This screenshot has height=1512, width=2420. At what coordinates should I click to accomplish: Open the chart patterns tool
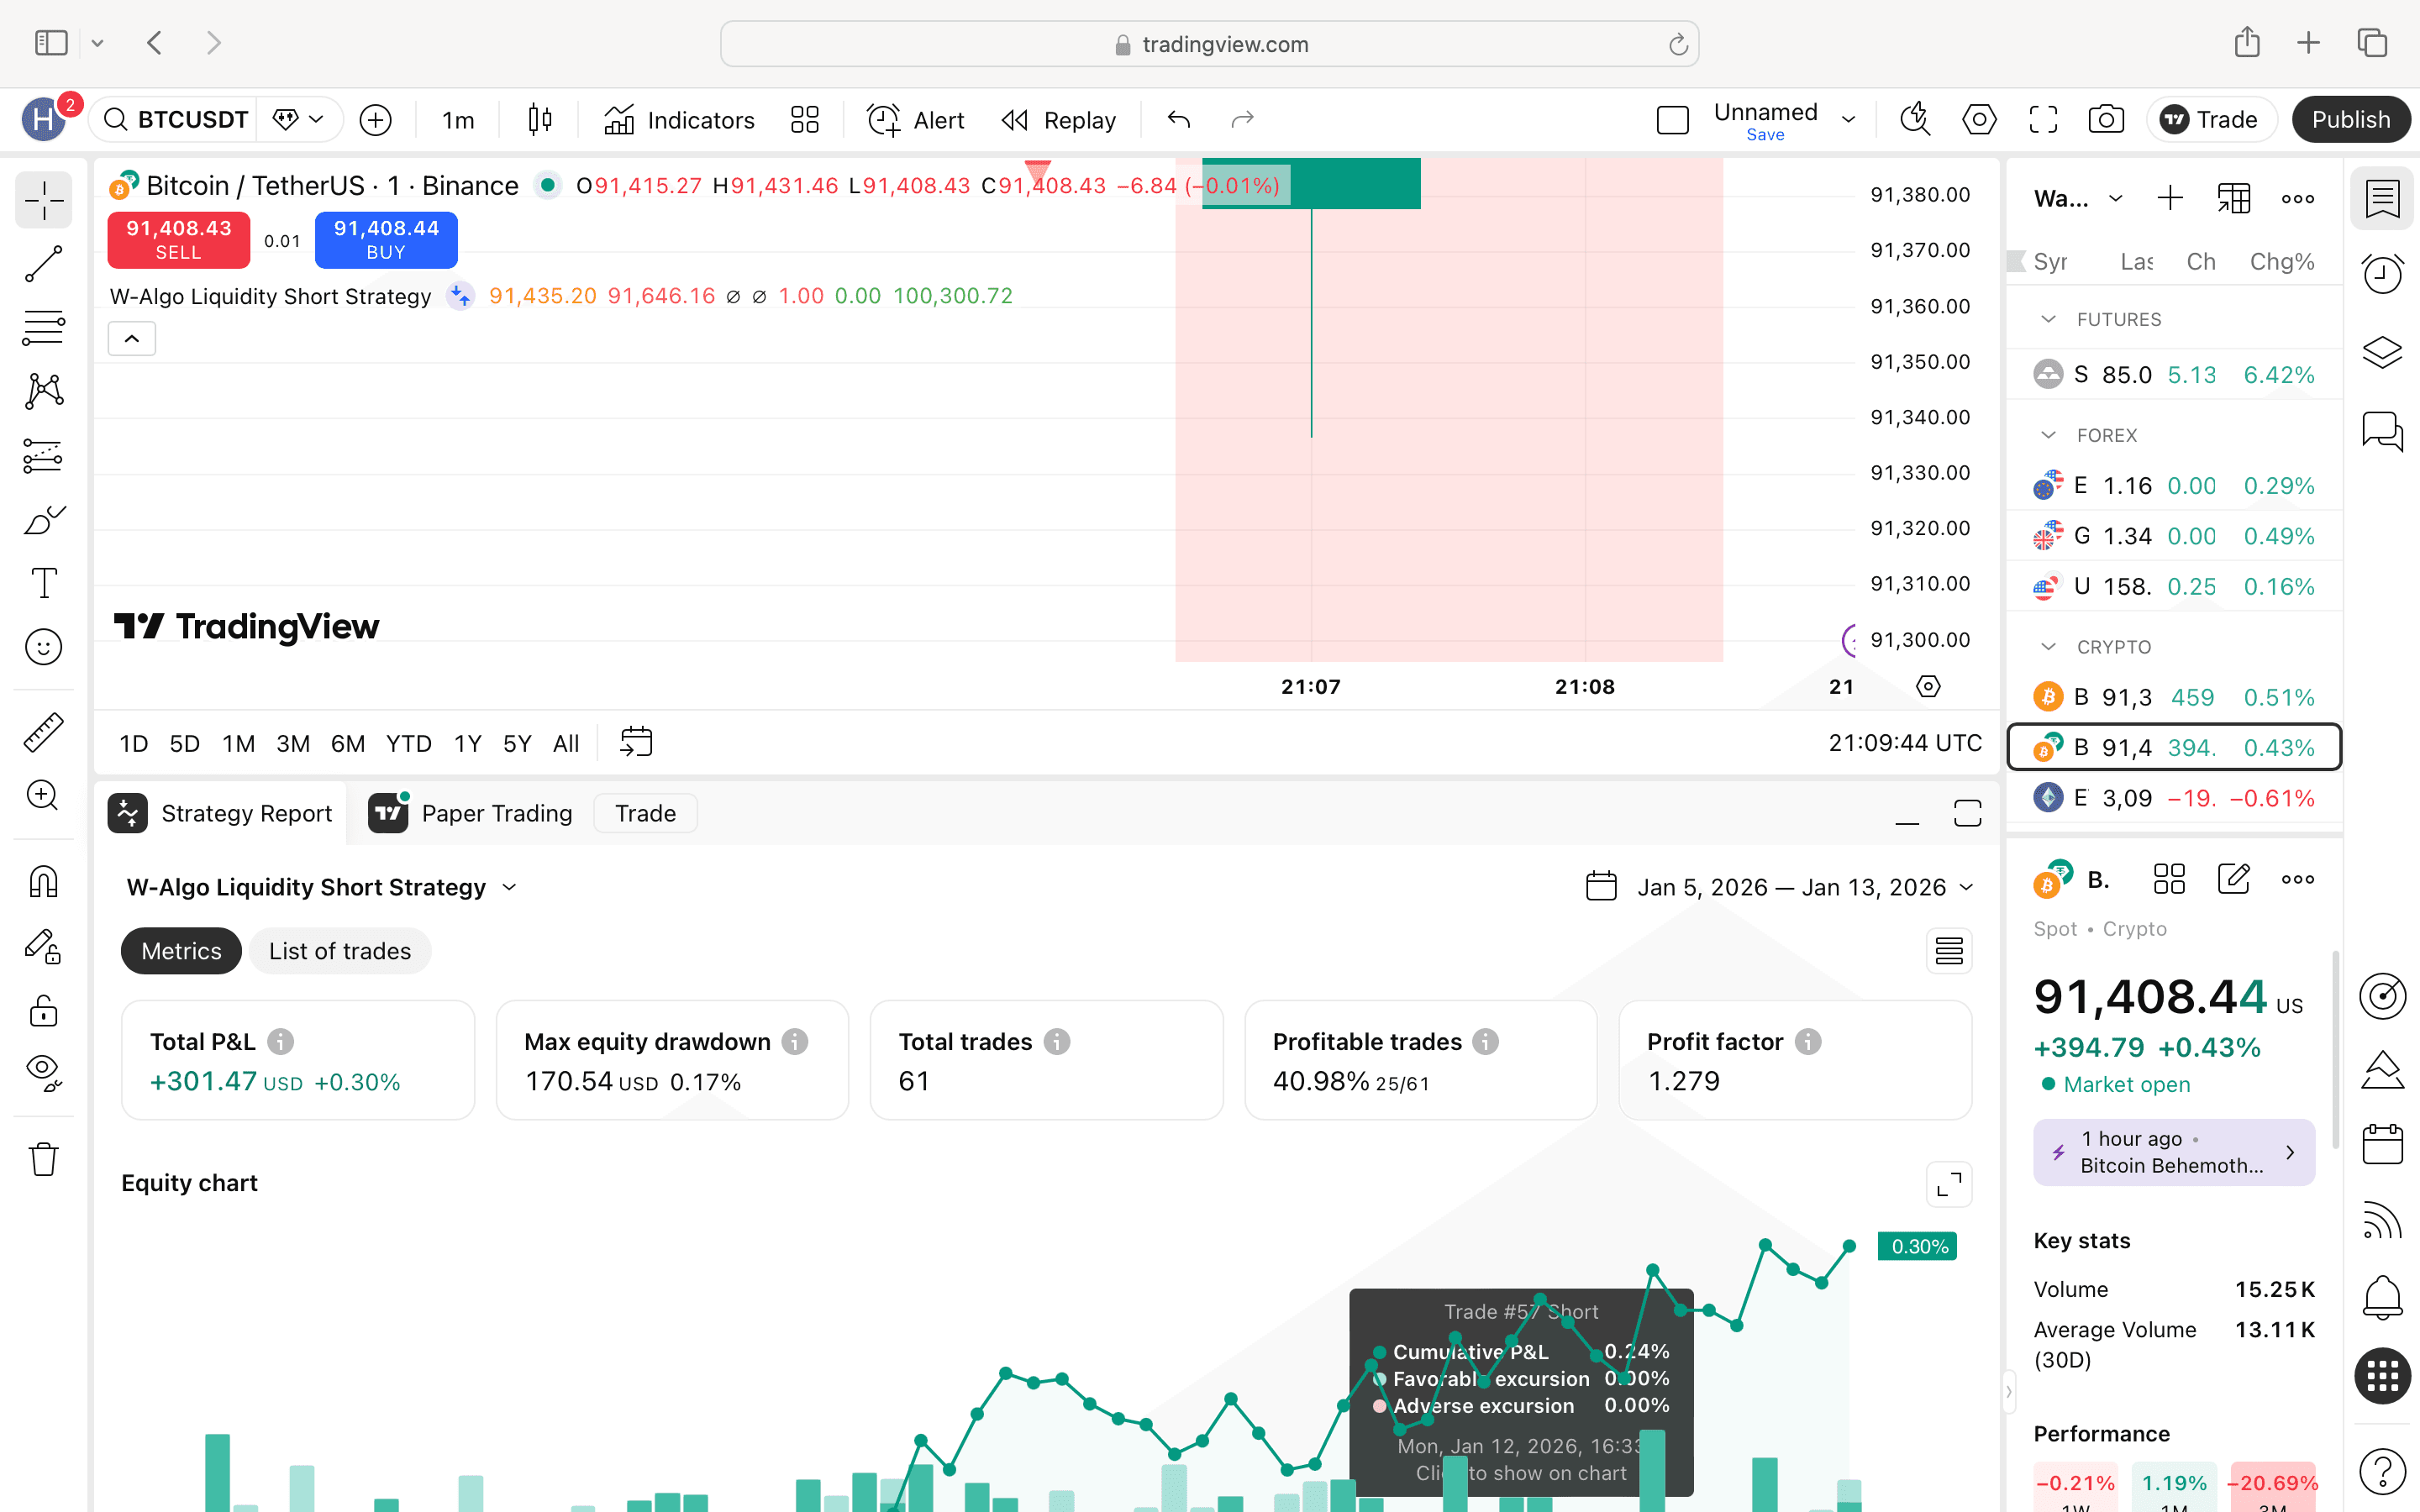43,391
